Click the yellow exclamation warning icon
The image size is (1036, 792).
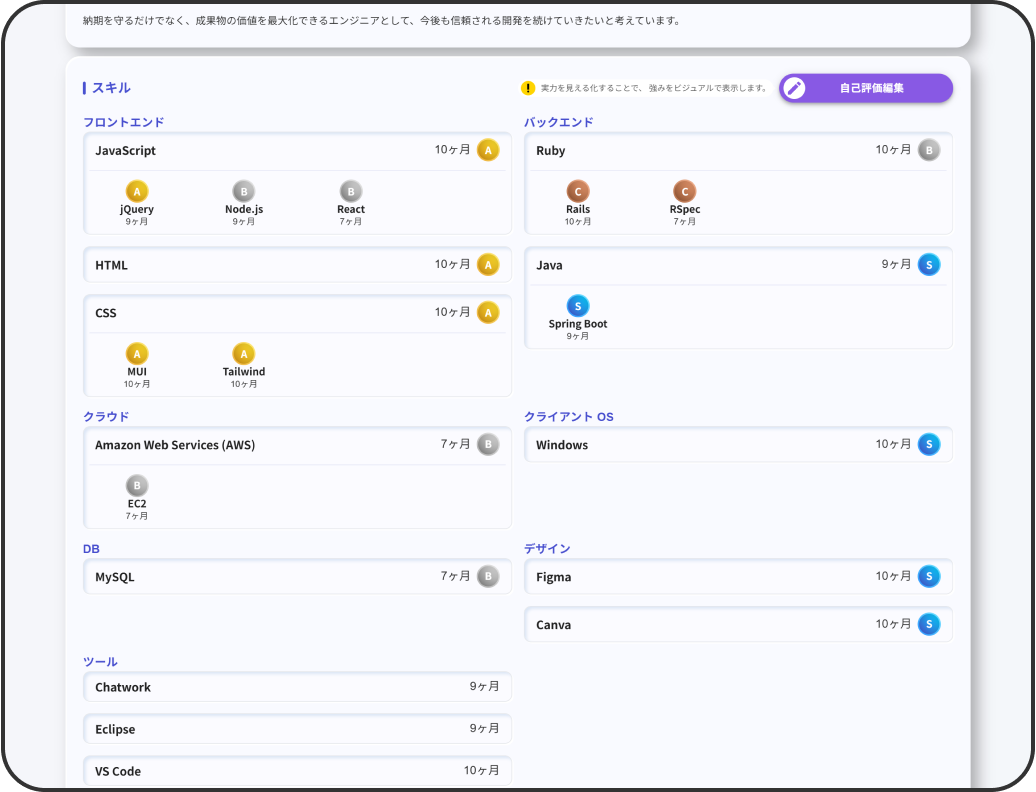tap(528, 88)
